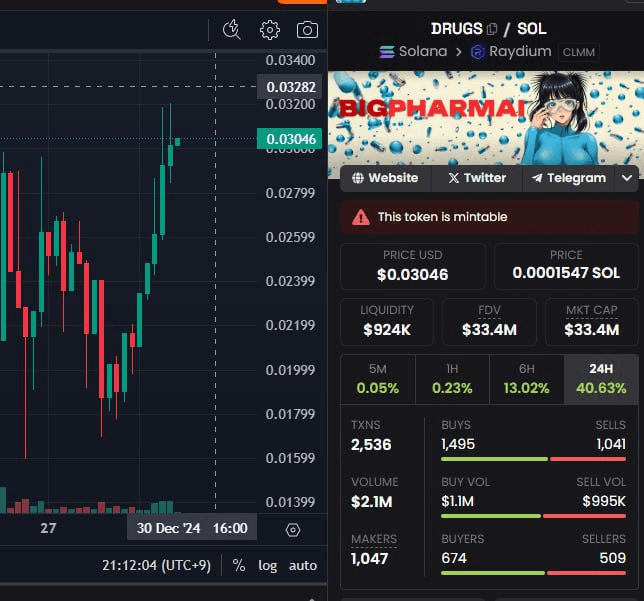
Task: Click the FDV $33.4M box
Action: click(489, 322)
